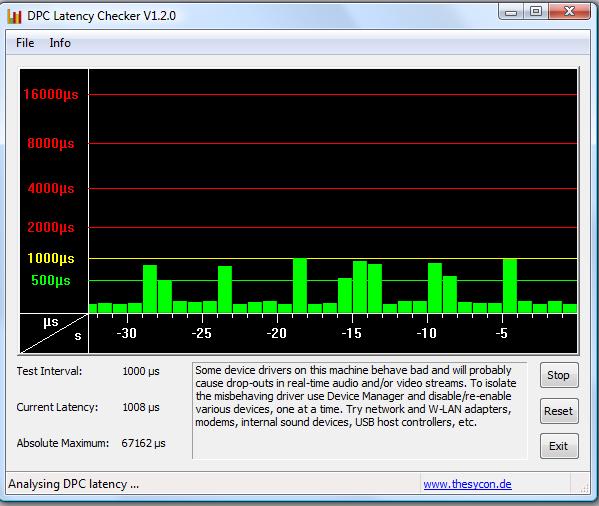The width and height of the screenshot is (599, 506).
Task: Minimize the DPC Latency Checker window
Action: click(x=511, y=12)
